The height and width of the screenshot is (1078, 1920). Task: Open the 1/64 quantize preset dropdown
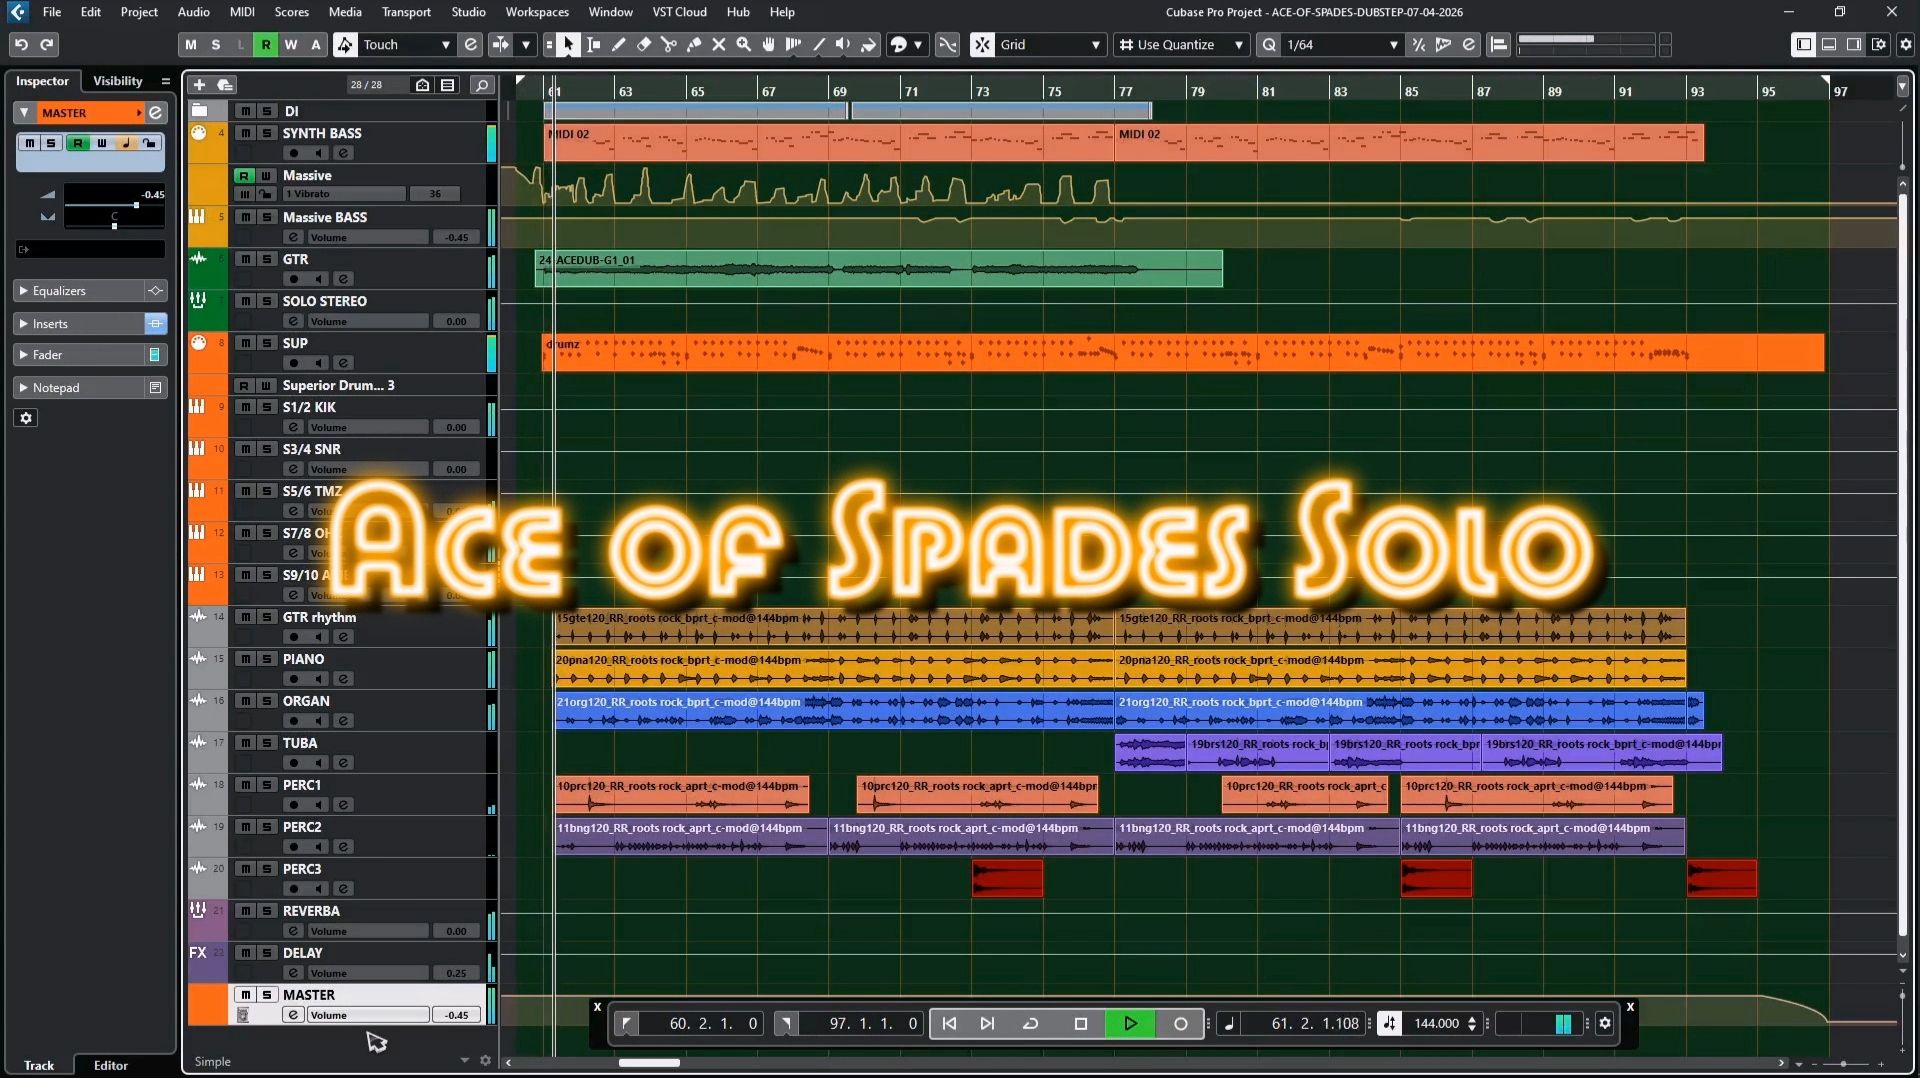1342,44
